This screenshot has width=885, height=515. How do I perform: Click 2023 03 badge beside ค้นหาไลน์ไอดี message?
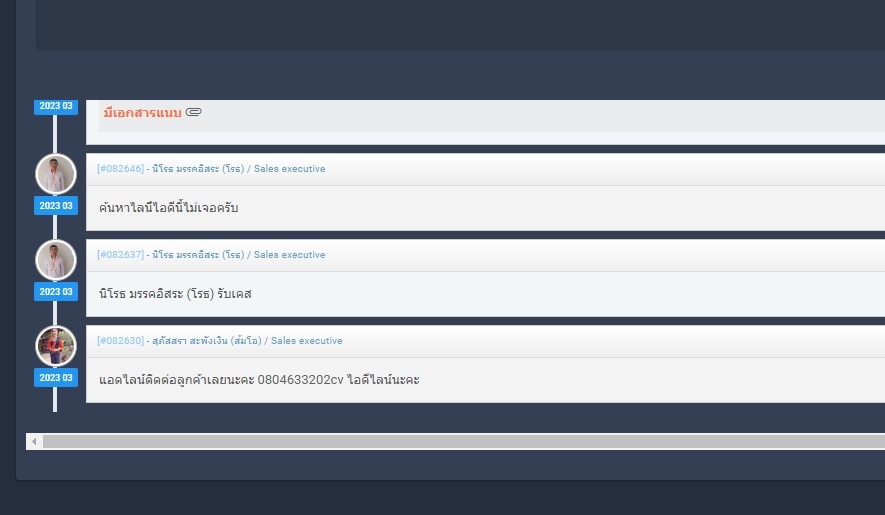tap(56, 206)
